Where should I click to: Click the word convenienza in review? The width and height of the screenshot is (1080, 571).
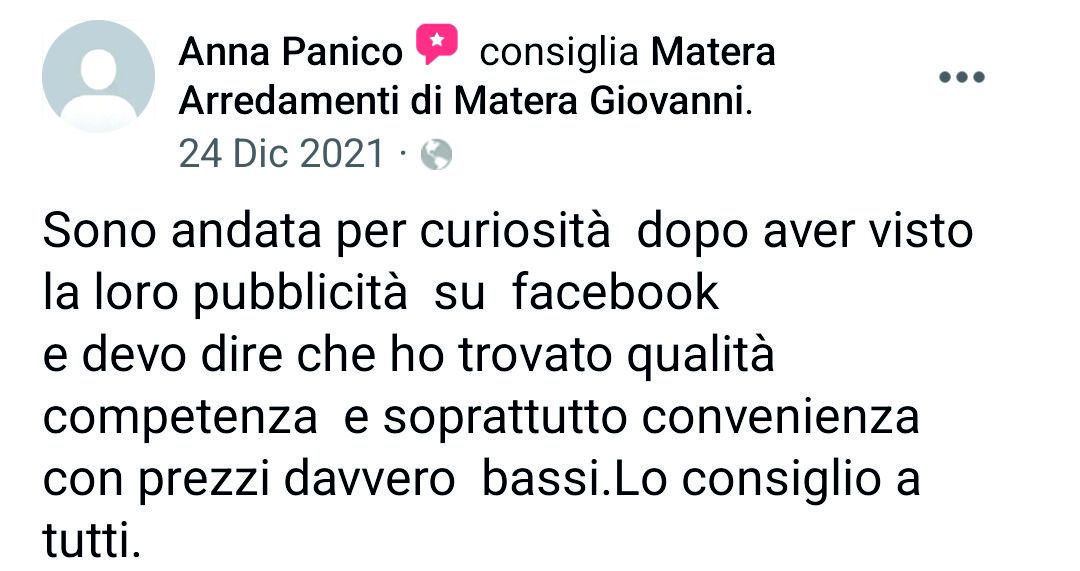coord(780,417)
